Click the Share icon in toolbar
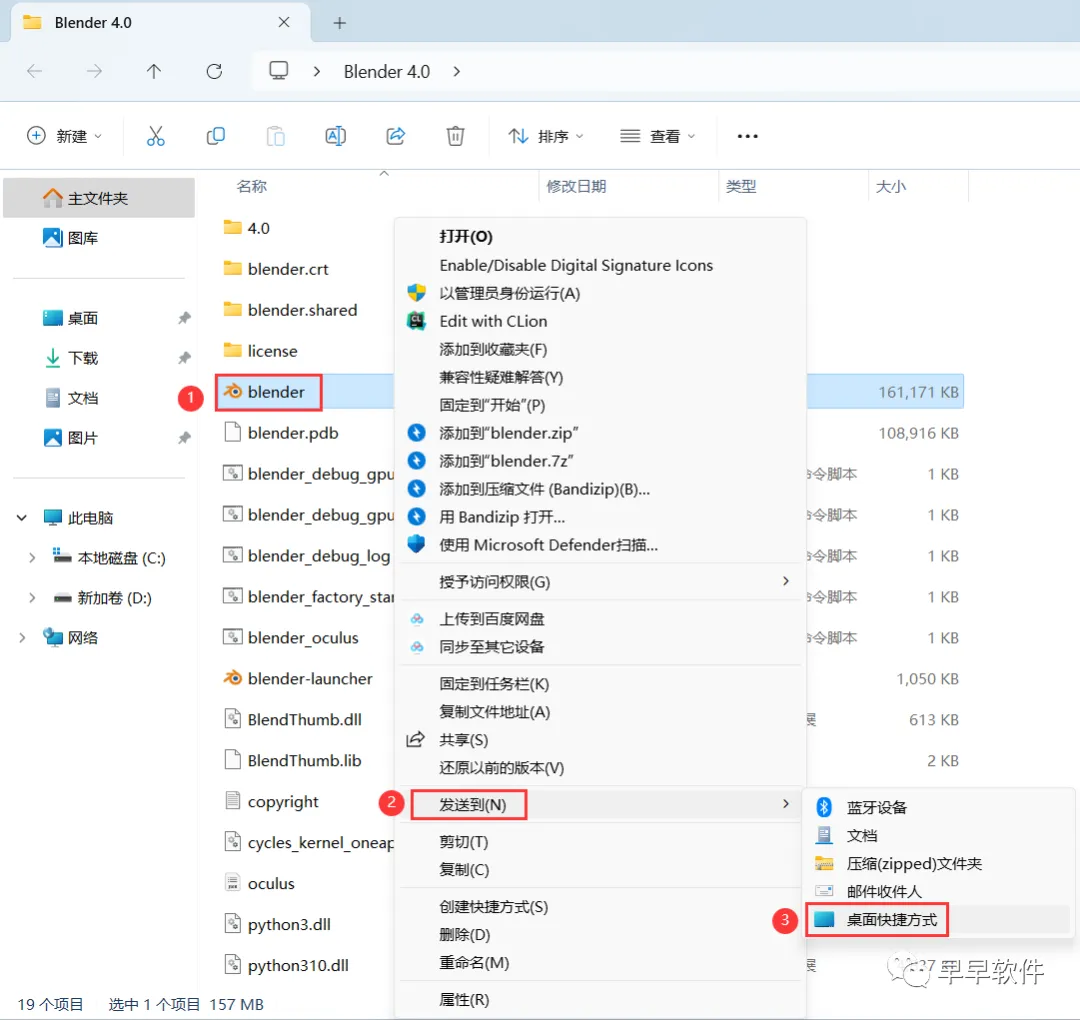The height and width of the screenshot is (1020, 1080). [395, 136]
